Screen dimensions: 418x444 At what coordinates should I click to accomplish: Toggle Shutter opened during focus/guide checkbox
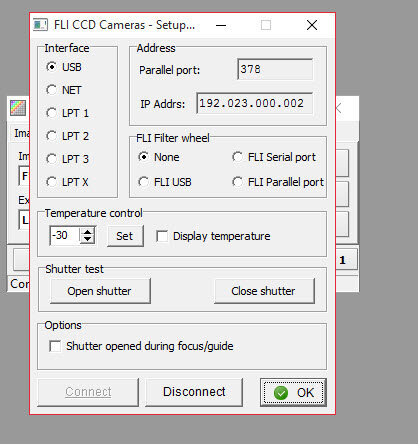55,346
